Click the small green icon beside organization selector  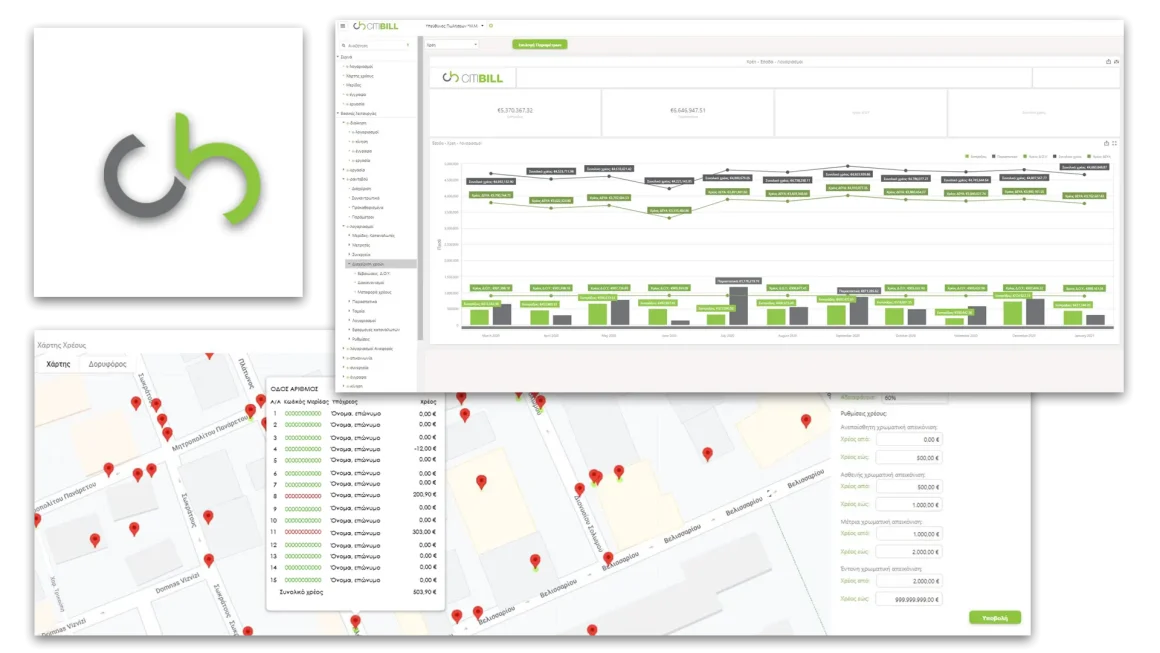[x=490, y=26]
